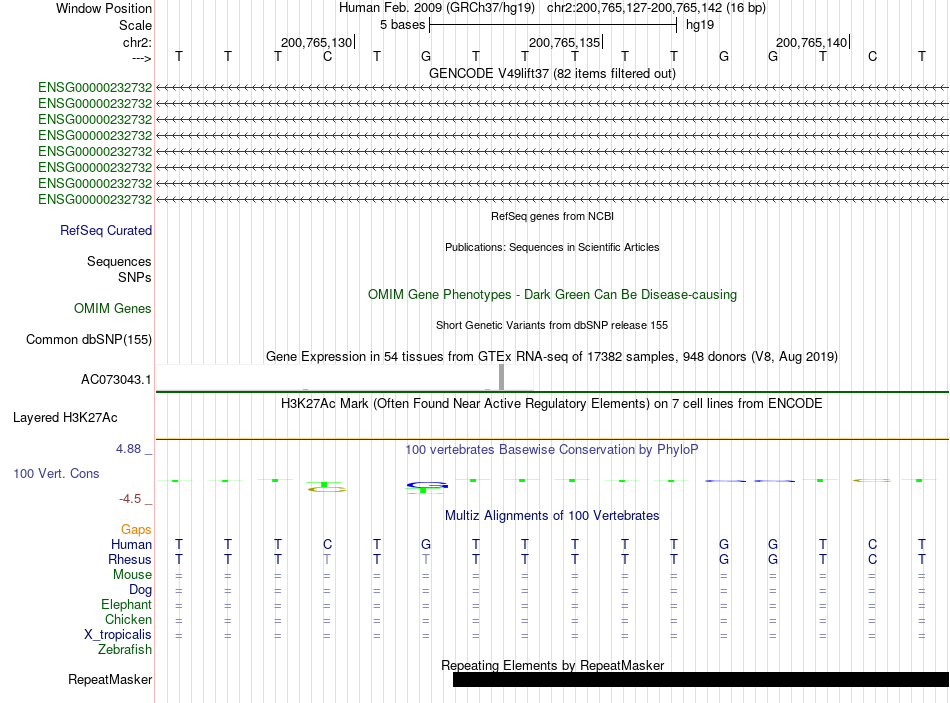This screenshot has width=950, height=703.
Task: Click the black RepeatMasker repeat element bar
Action: (x=700, y=679)
